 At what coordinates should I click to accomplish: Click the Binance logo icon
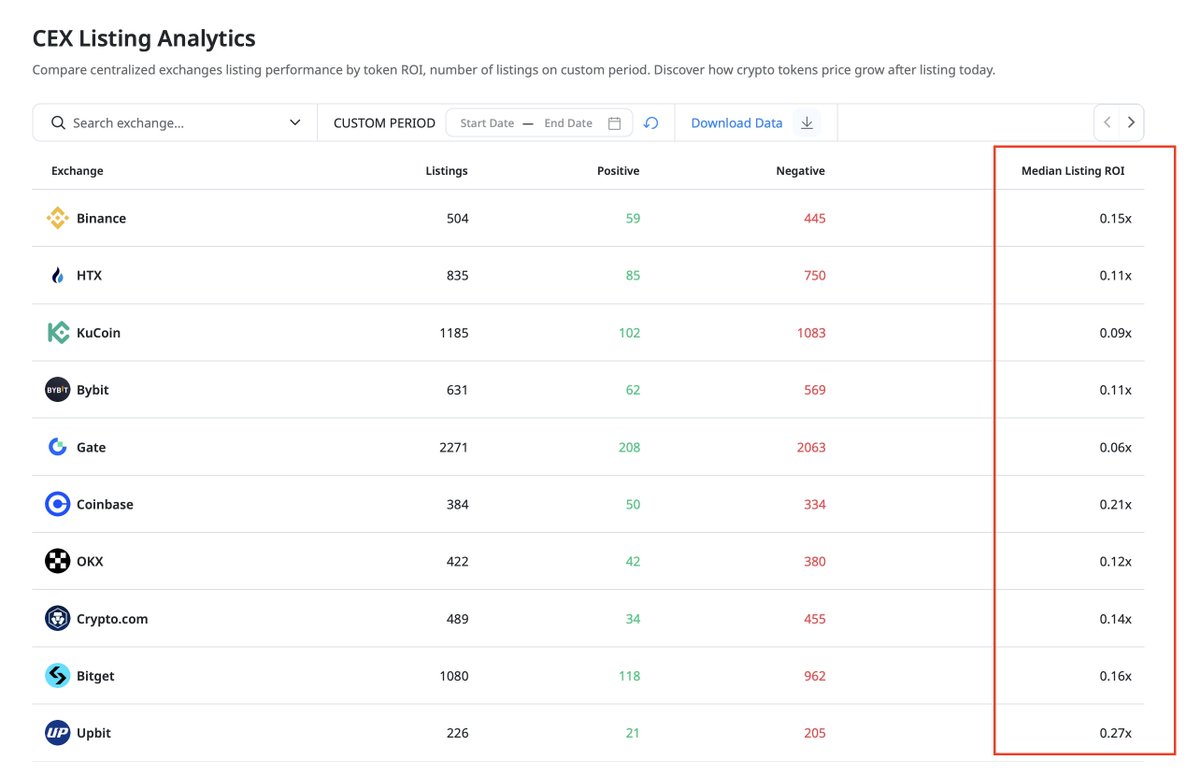coord(58,218)
